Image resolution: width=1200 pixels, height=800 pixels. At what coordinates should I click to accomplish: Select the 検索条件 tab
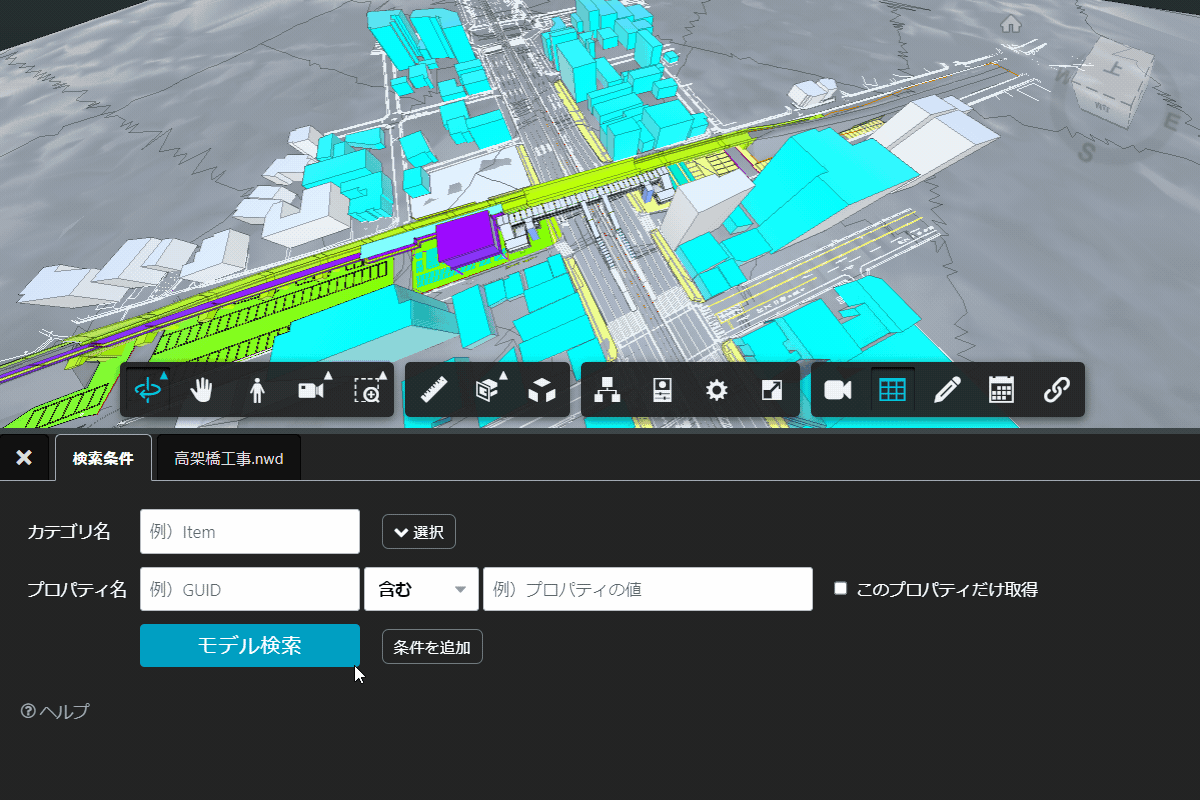pyautogui.click(x=103, y=459)
